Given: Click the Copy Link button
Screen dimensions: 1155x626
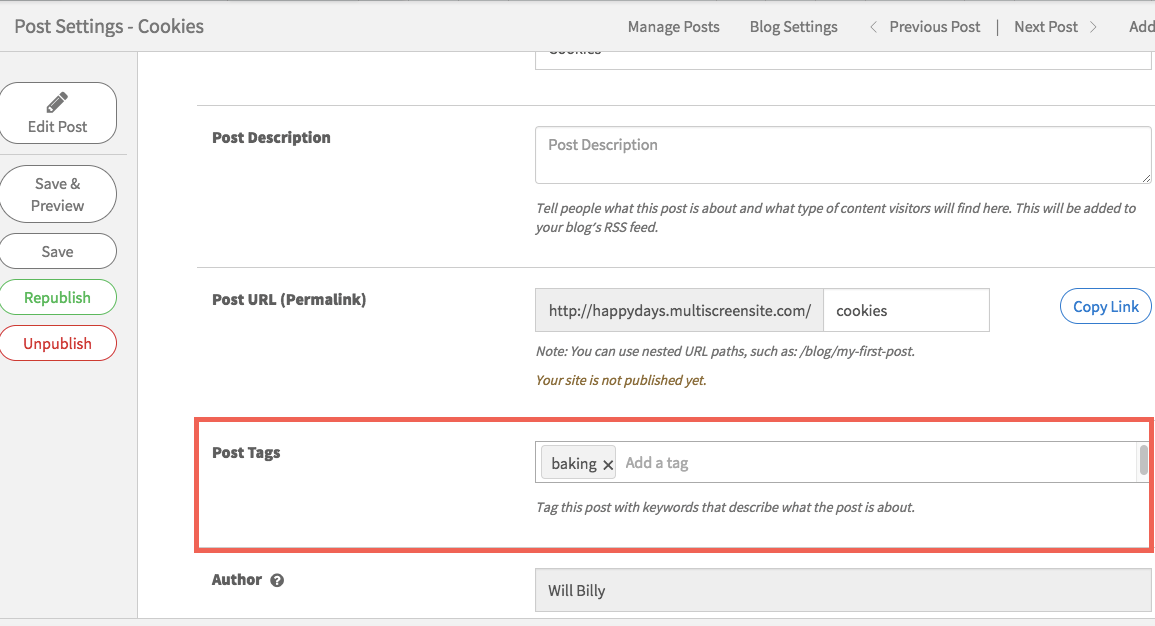Looking at the screenshot, I should pyautogui.click(x=1105, y=306).
